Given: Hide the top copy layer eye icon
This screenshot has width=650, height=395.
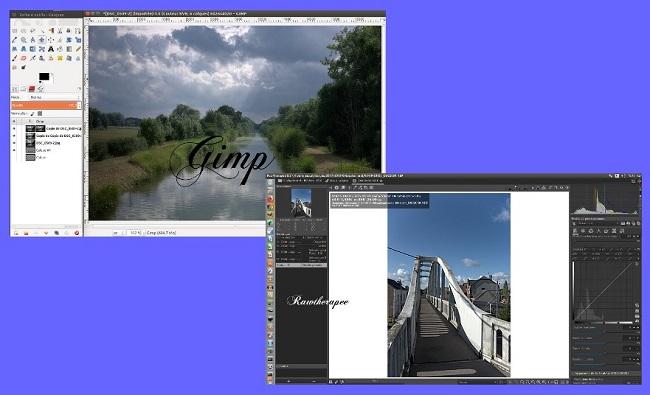Looking at the screenshot, I should point(14,128).
